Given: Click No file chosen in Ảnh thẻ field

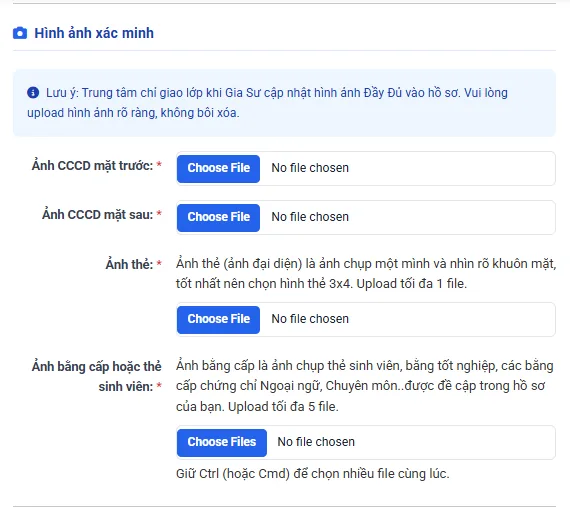Looking at the screenshot, I should 310,319.
